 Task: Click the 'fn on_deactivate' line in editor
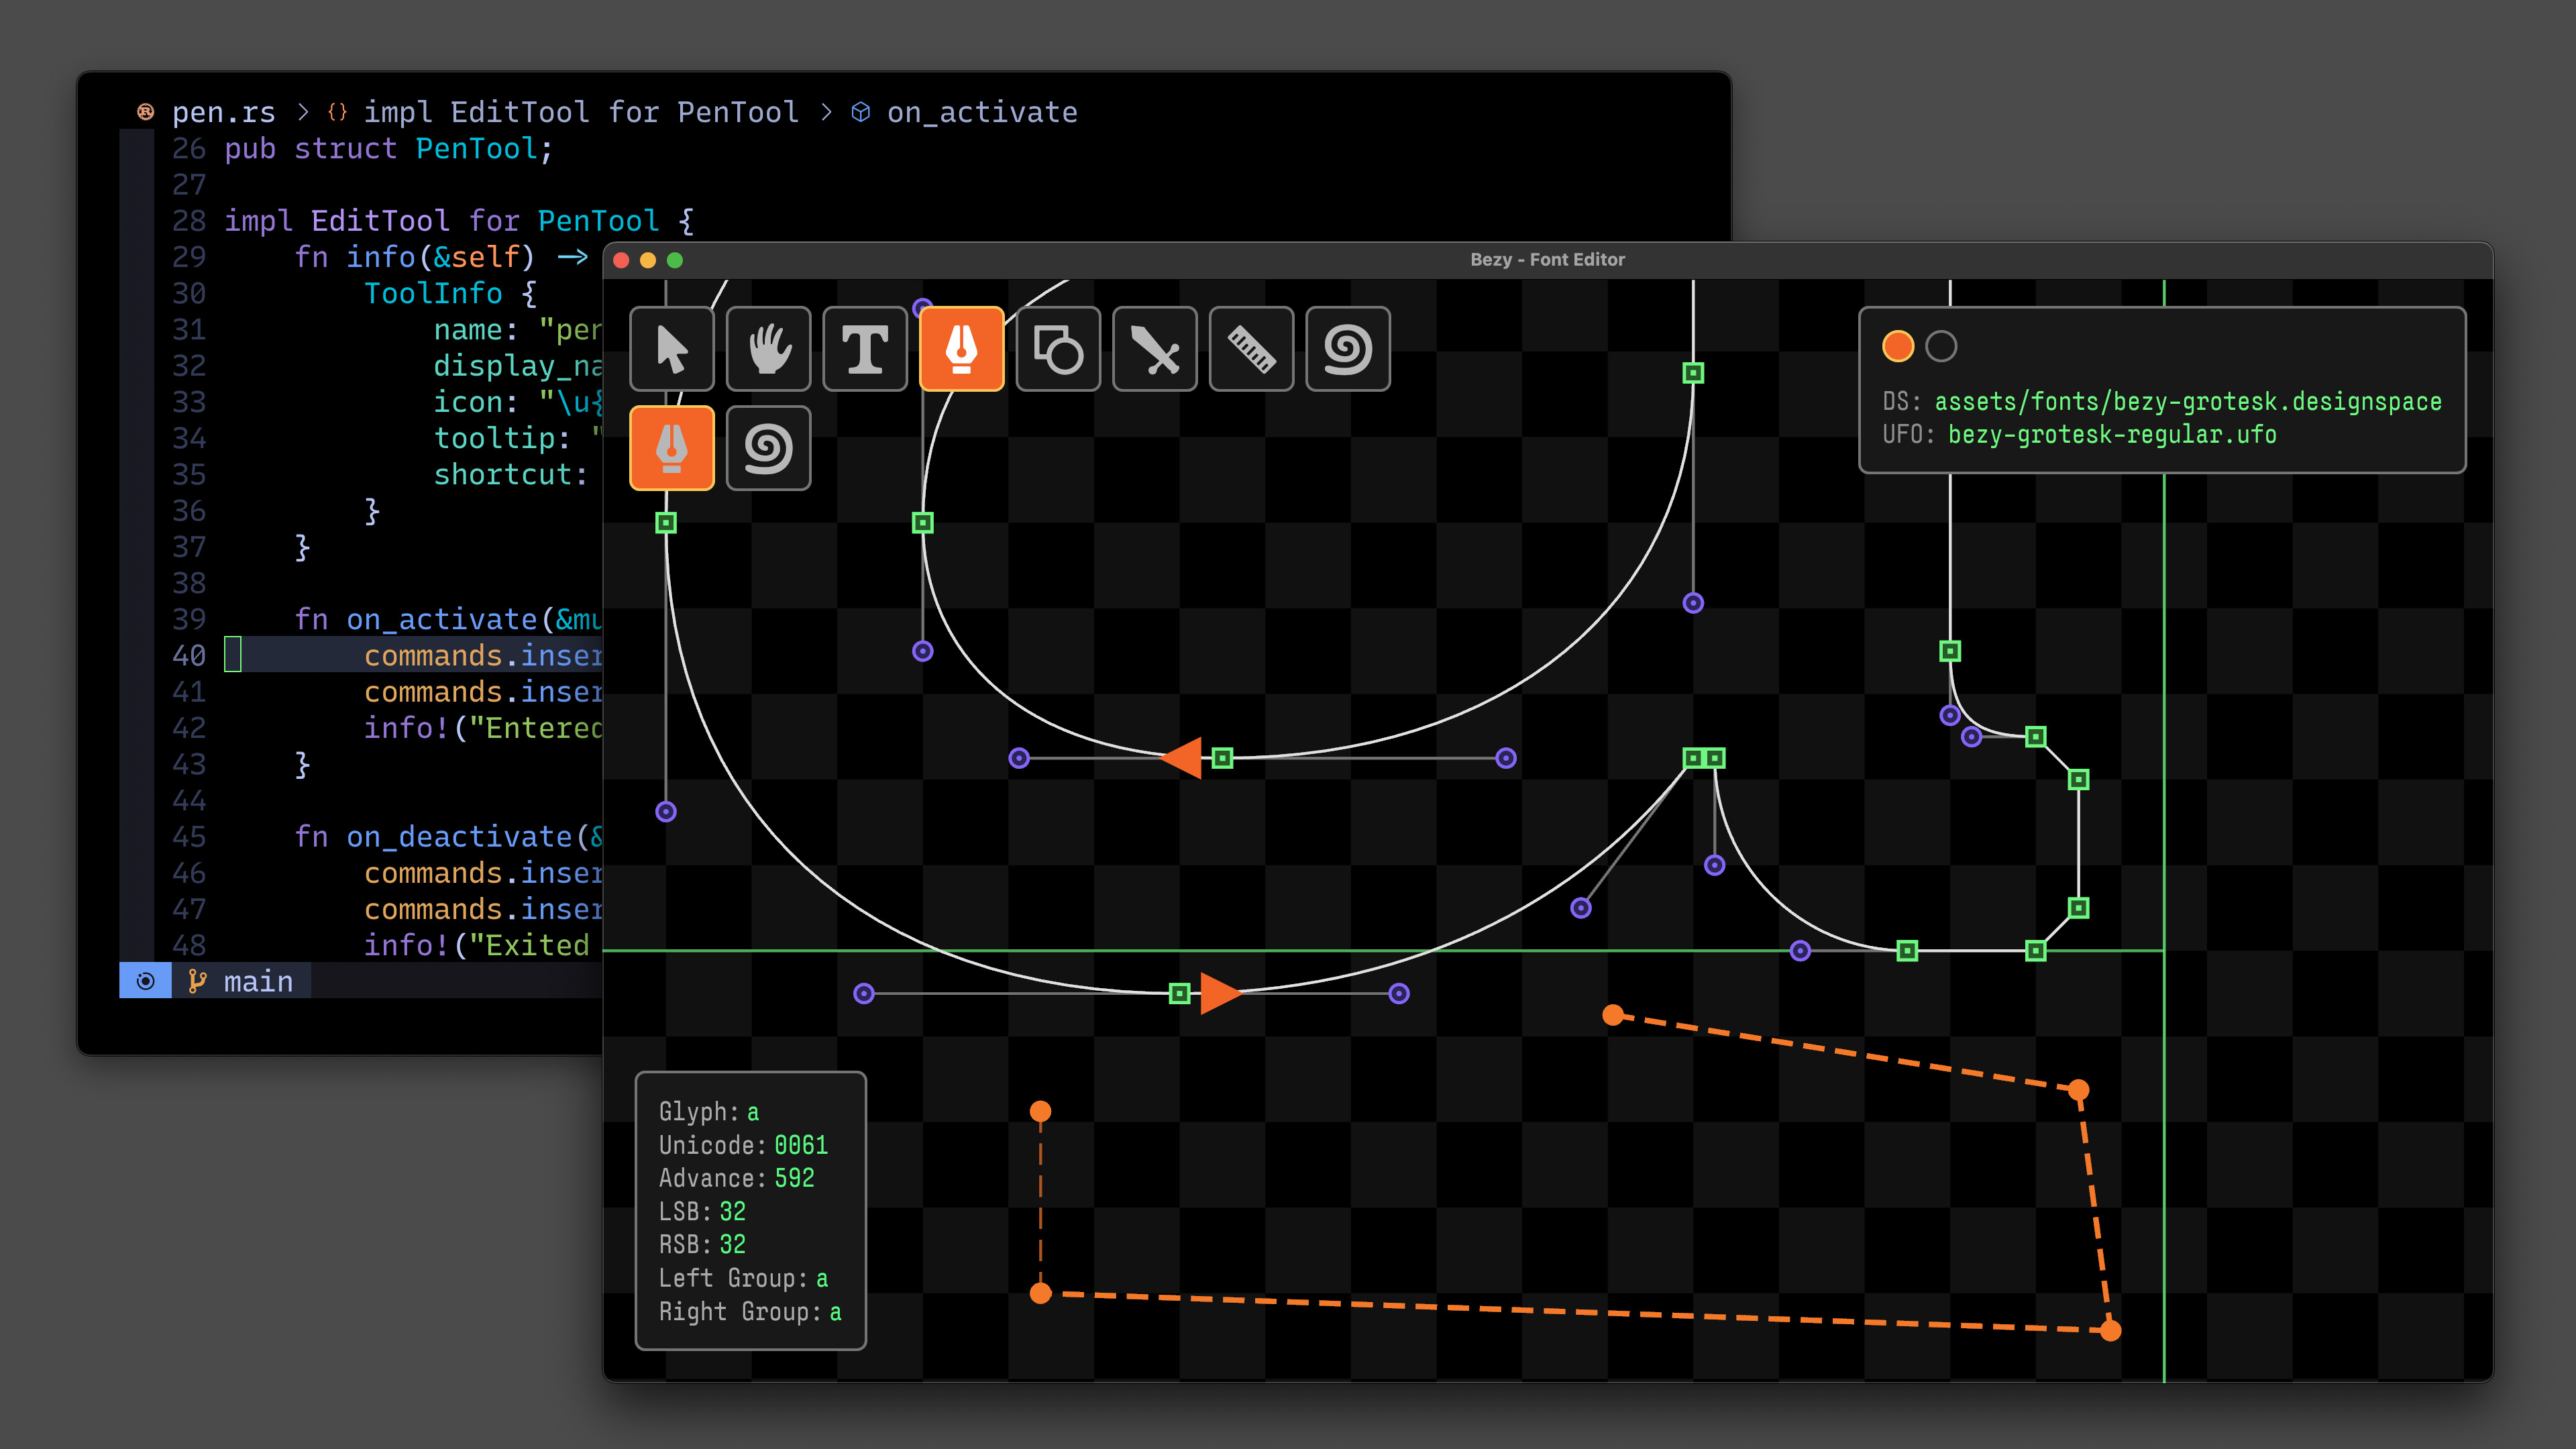448,837
